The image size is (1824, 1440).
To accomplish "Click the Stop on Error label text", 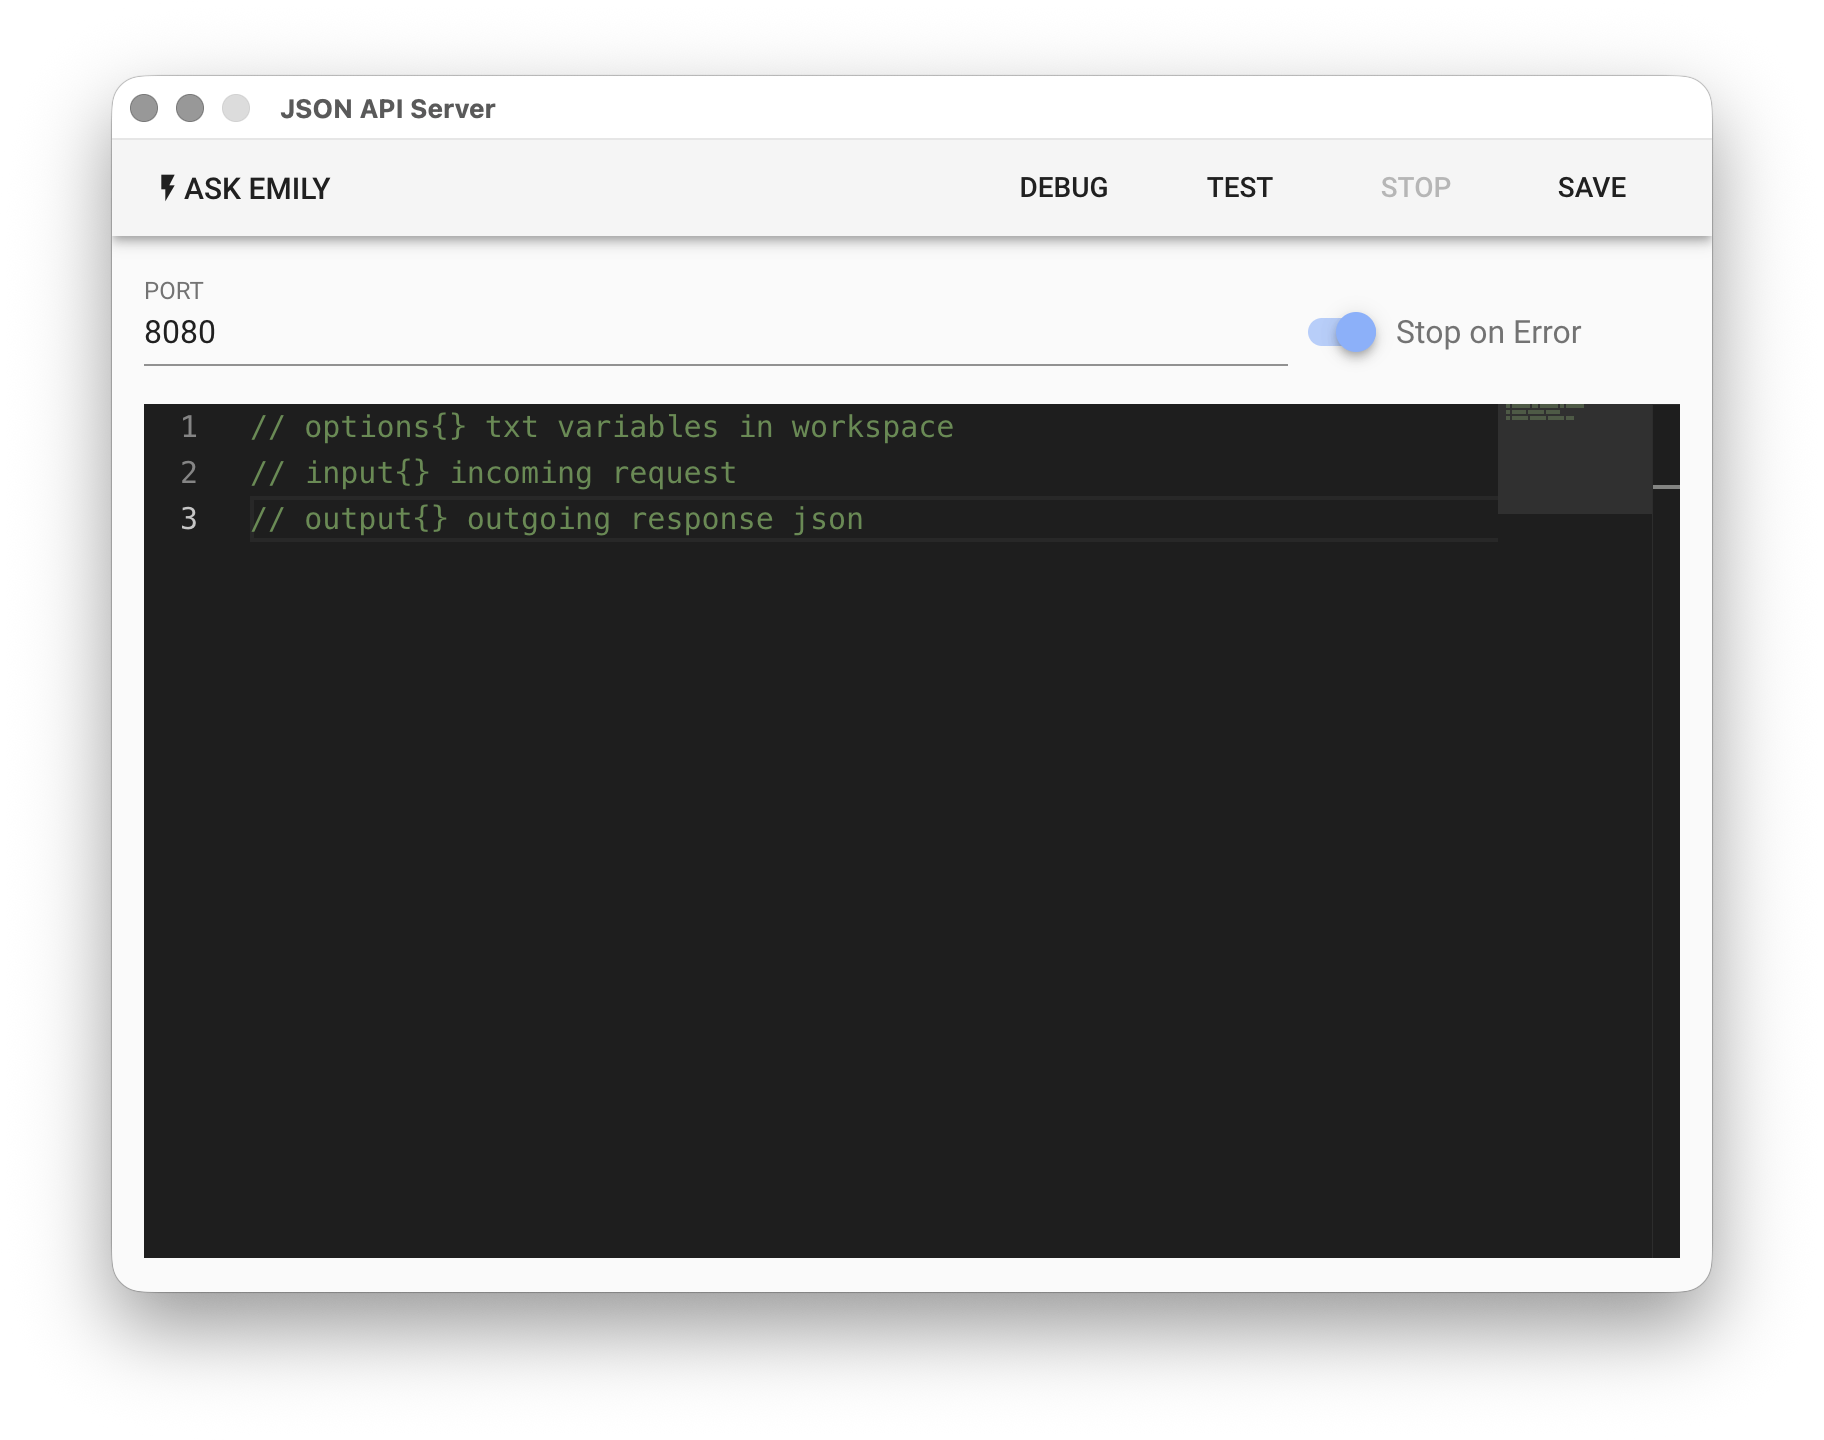I will 1488,332.
